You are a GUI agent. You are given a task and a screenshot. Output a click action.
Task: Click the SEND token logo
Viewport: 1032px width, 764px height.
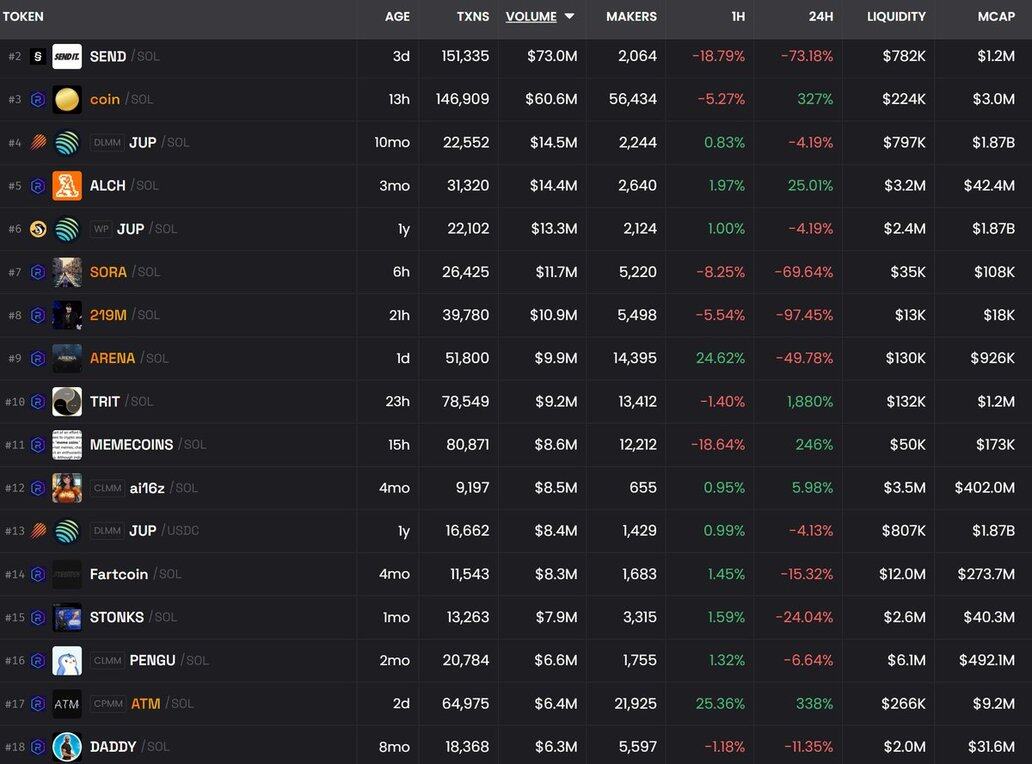point(67,57)
